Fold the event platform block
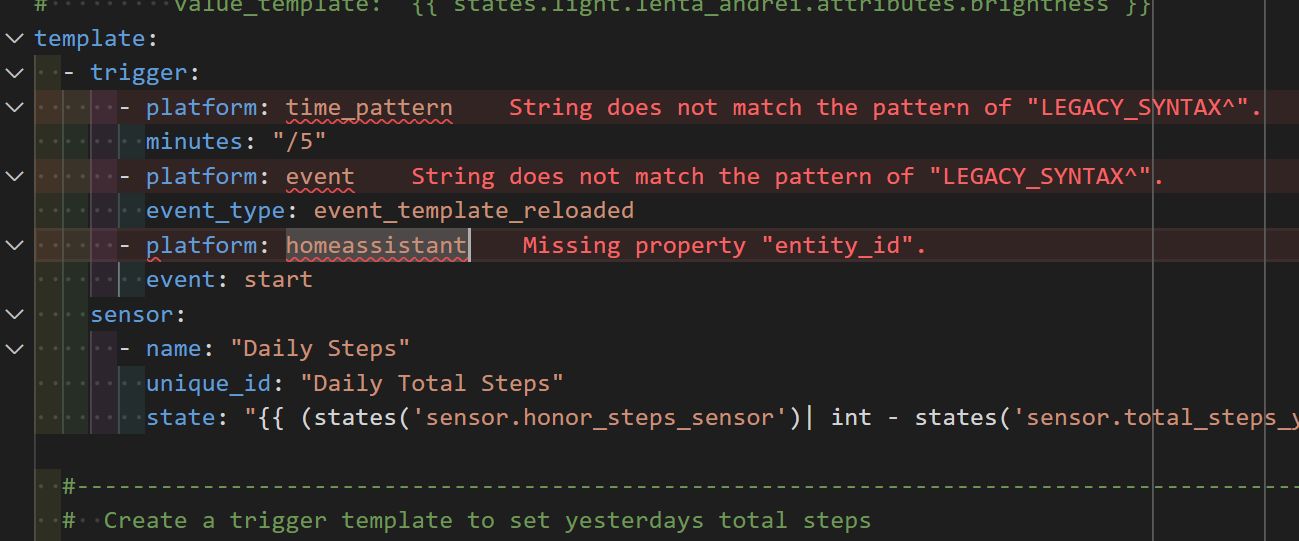Viewport: 1299px width, 541px height. [13, 177]
